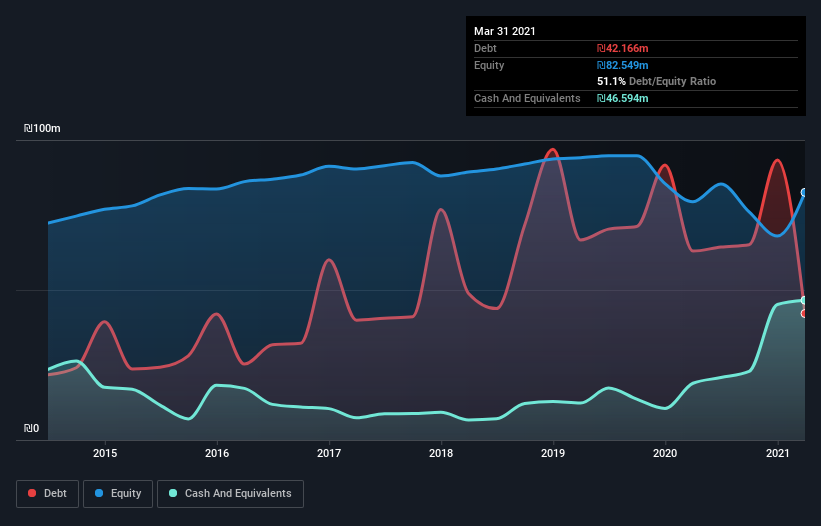Screen dimensions: 821x526
Task: Click the 2020 x-axis label
Action: (665, 453)
